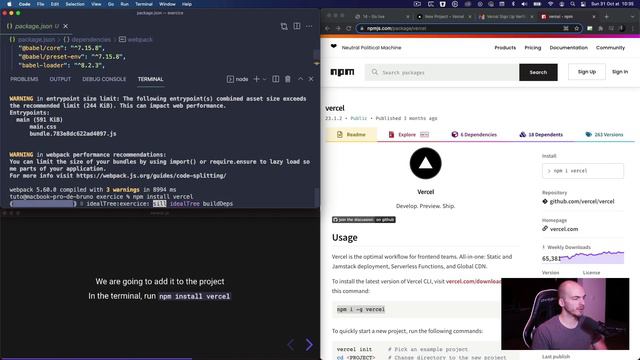Click the Sign In link
The width and height of the screenshot is (640, 360).
(620, 72)
